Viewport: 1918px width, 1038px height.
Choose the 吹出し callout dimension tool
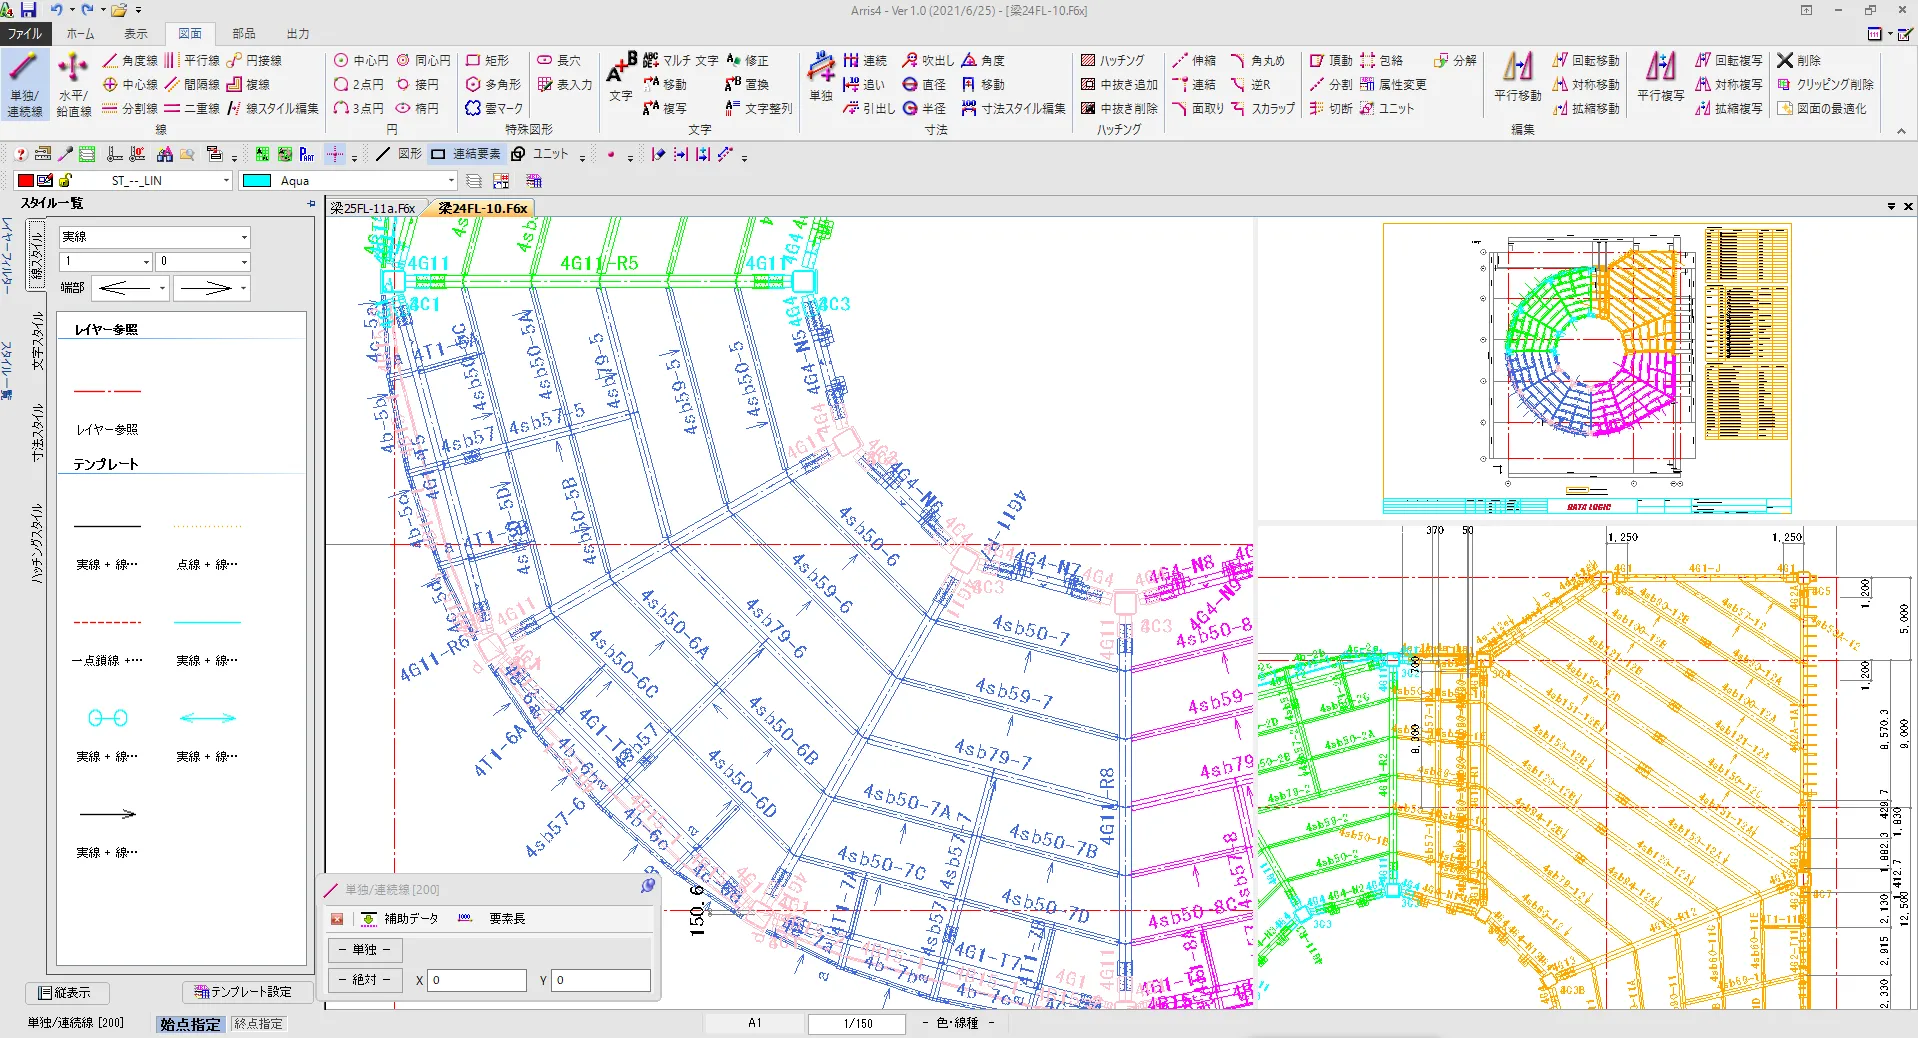pyautogui.click(x=928, y=61)
